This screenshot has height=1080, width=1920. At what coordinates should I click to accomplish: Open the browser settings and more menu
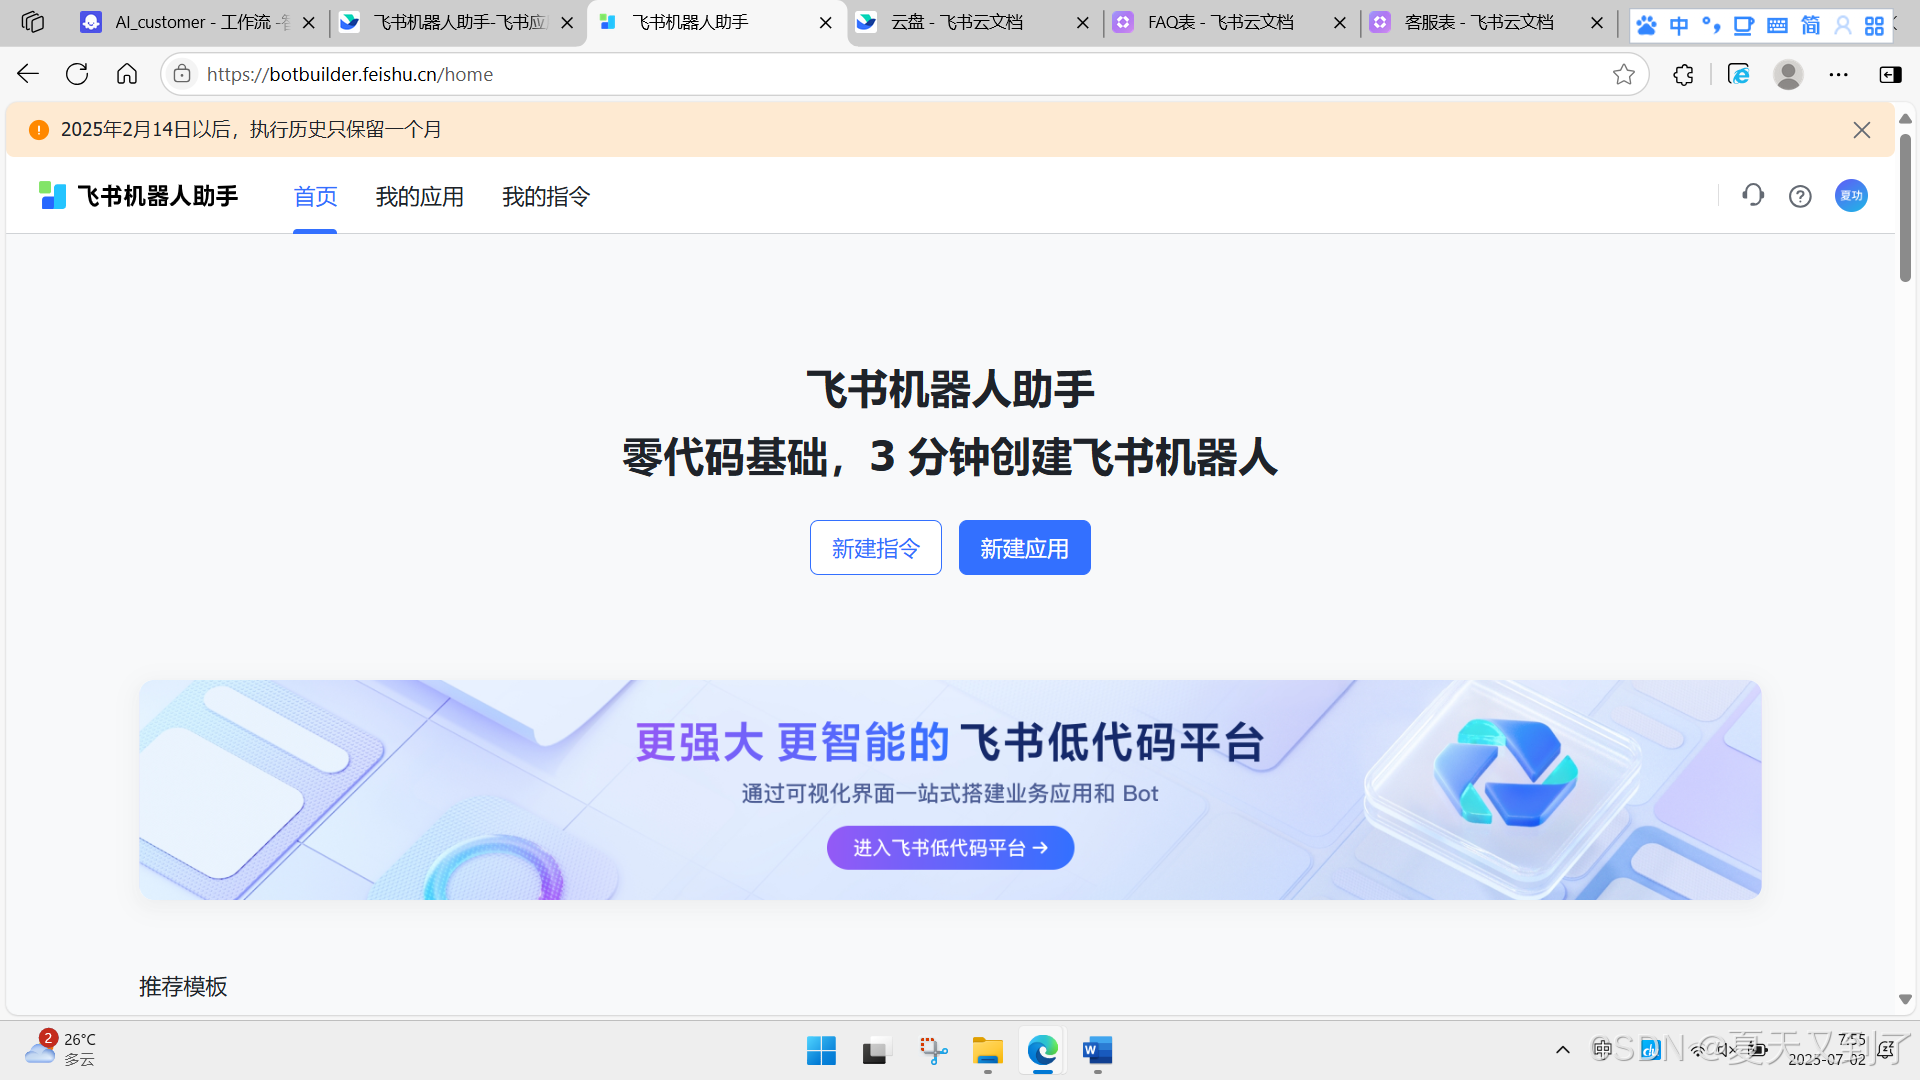(1838, 74)
